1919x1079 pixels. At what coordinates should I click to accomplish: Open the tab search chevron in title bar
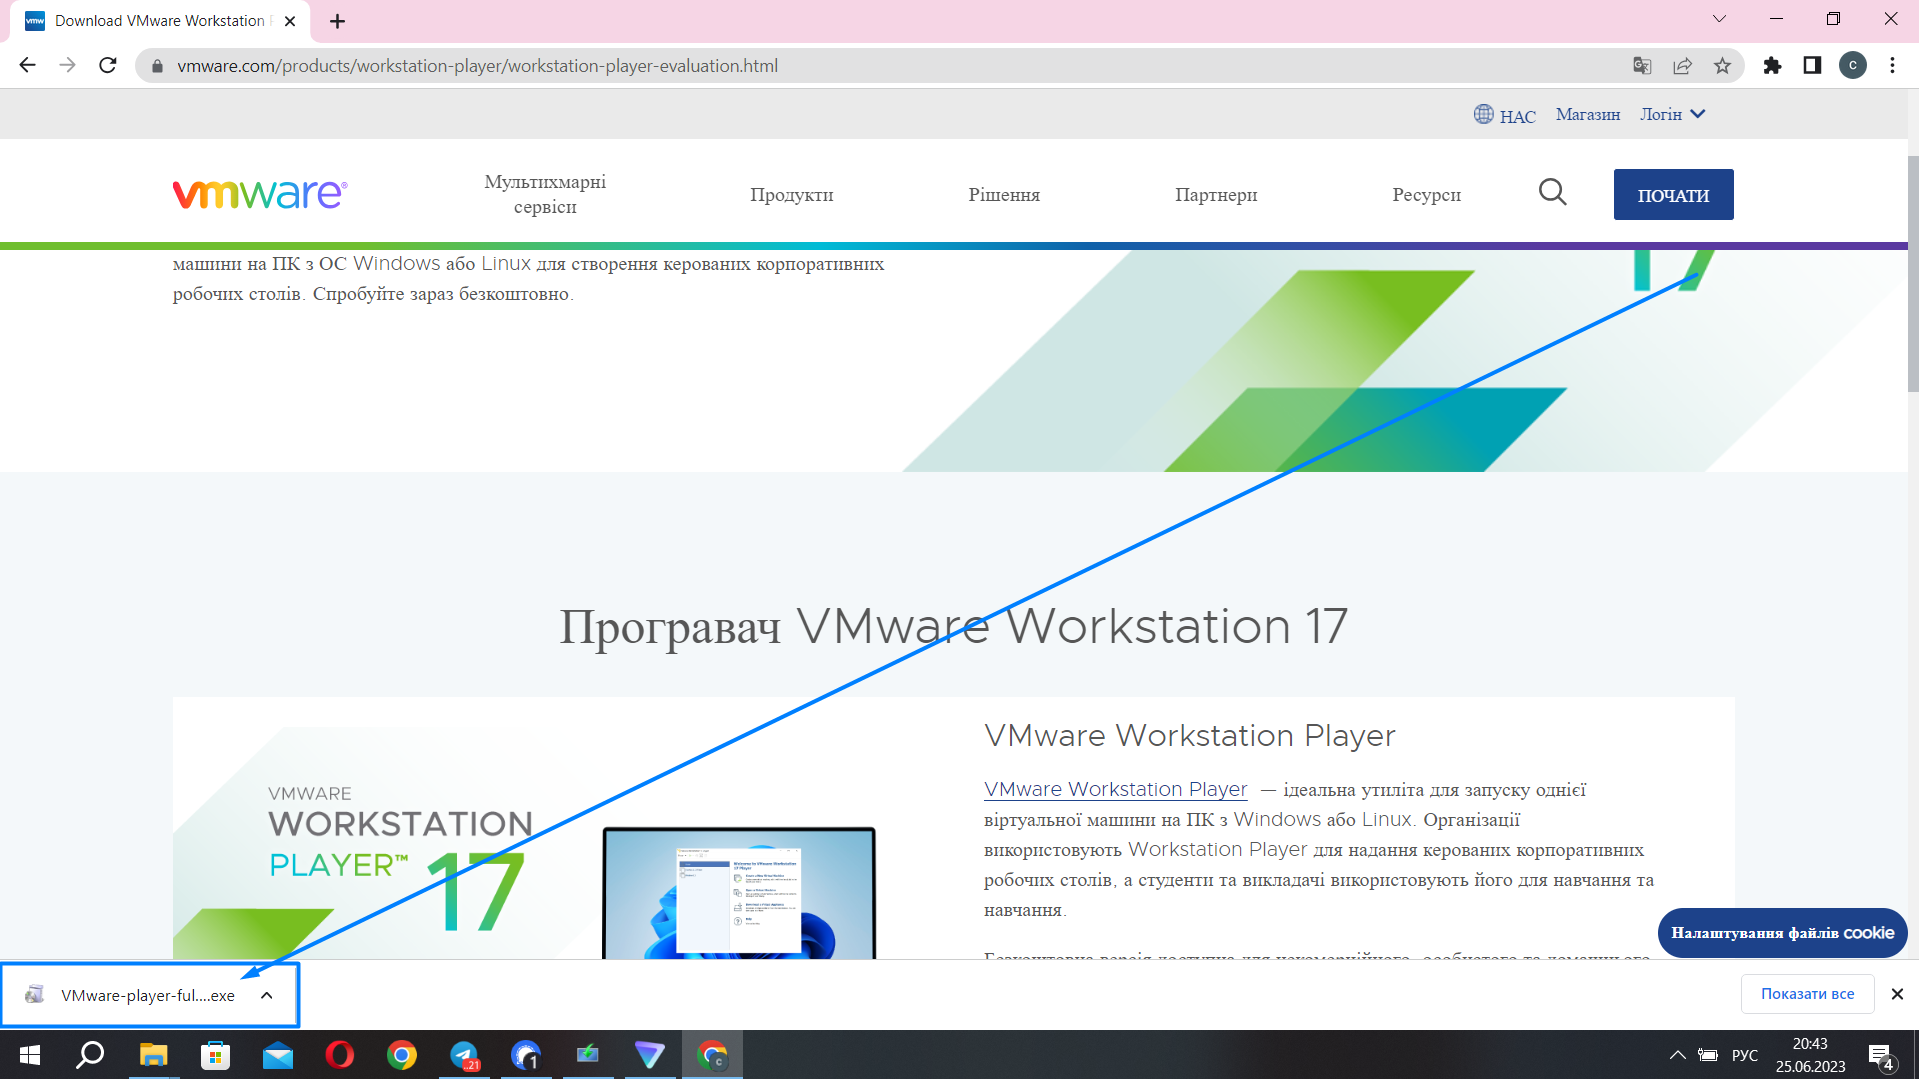(x=1719, y=19)
